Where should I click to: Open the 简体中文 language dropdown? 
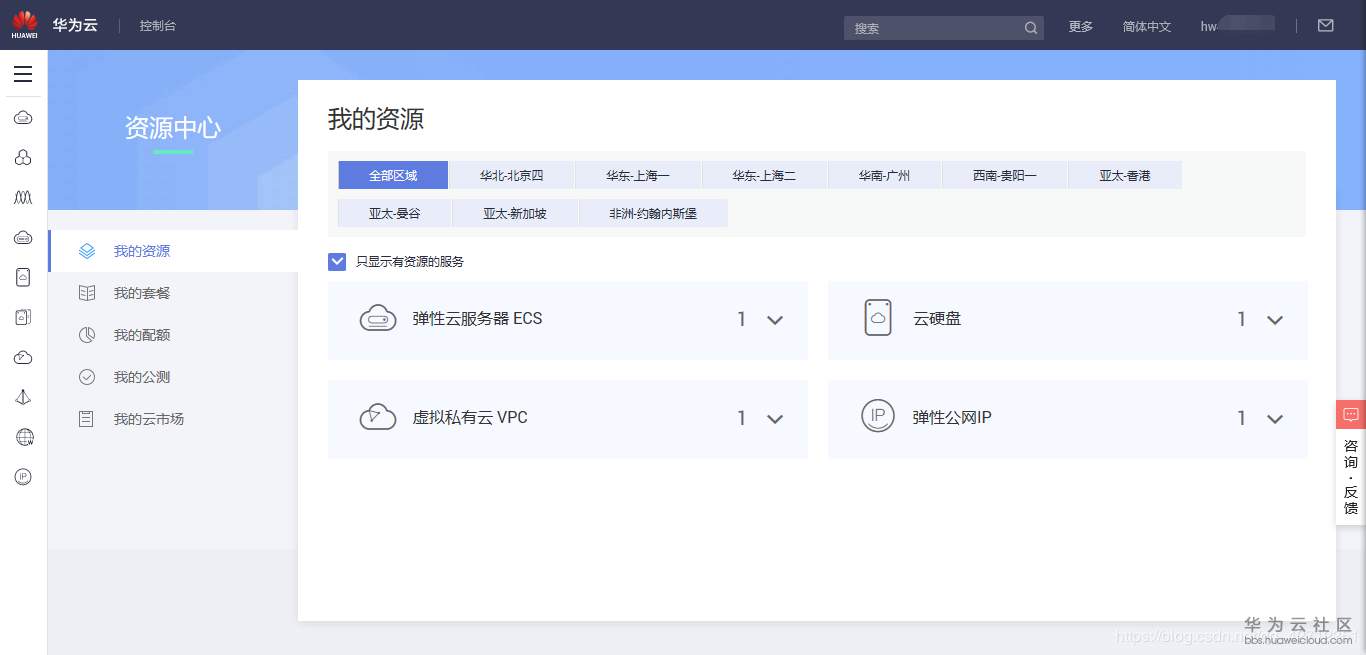coord(1147,27)
